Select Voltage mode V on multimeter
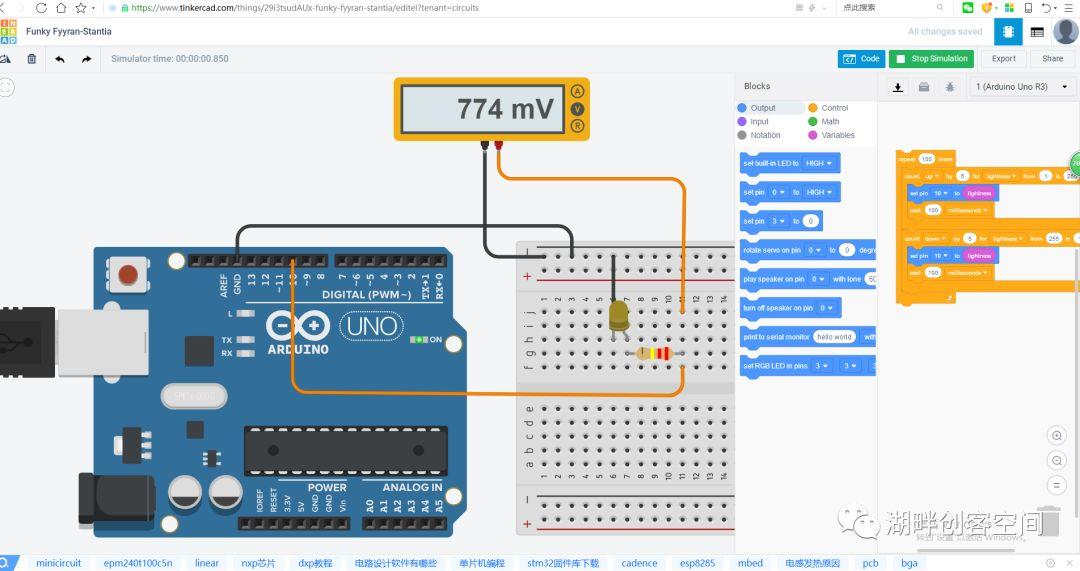The image size is (1080, 571). coord(577,109)
